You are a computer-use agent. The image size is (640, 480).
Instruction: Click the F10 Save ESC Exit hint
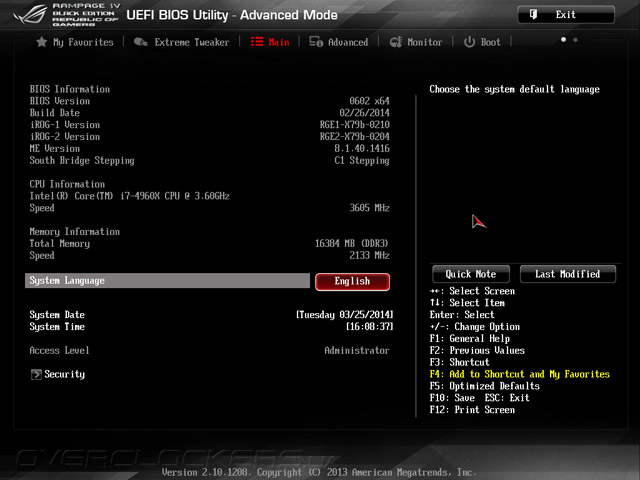point(479,398)
